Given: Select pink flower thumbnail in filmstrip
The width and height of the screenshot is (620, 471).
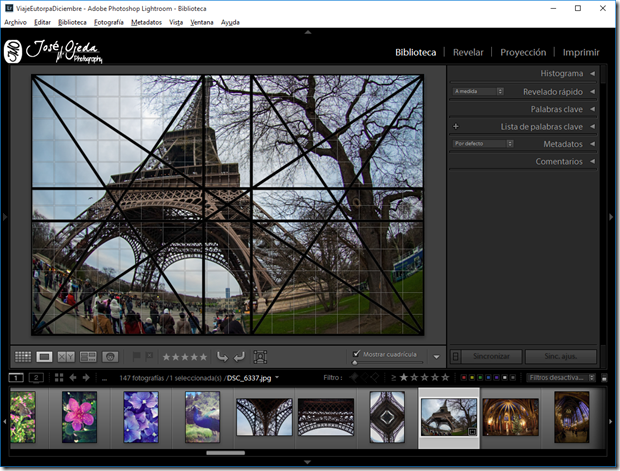Looking at the screenshot, I should [x=79, y=417].
